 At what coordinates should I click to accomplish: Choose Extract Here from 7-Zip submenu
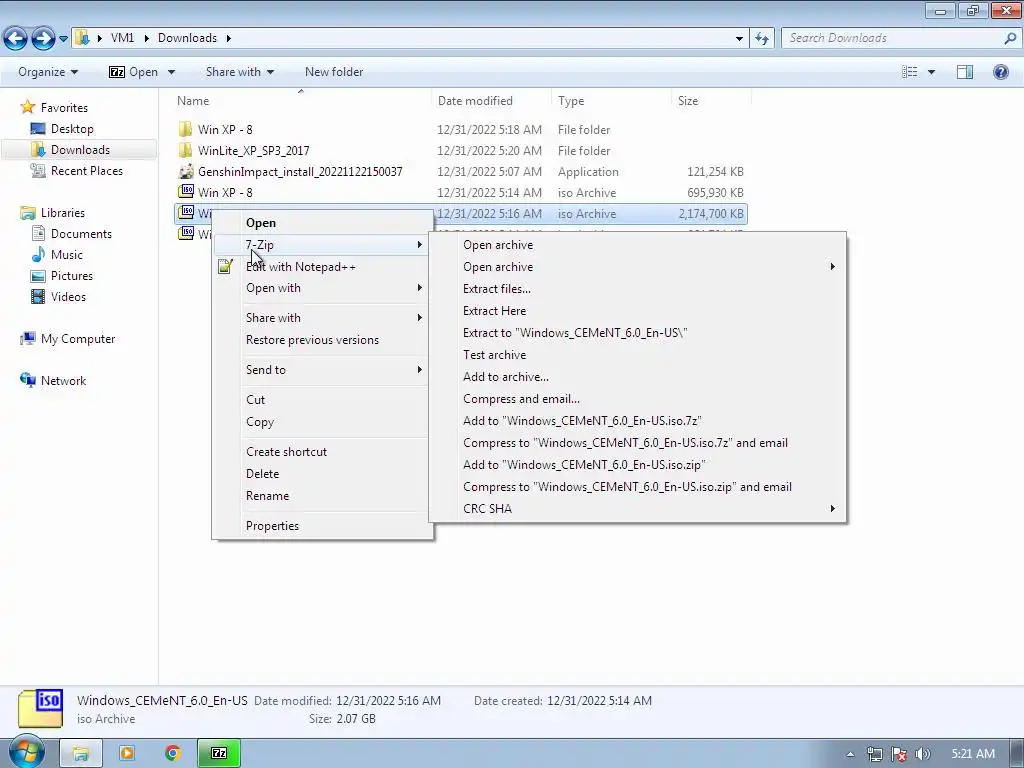637,311
